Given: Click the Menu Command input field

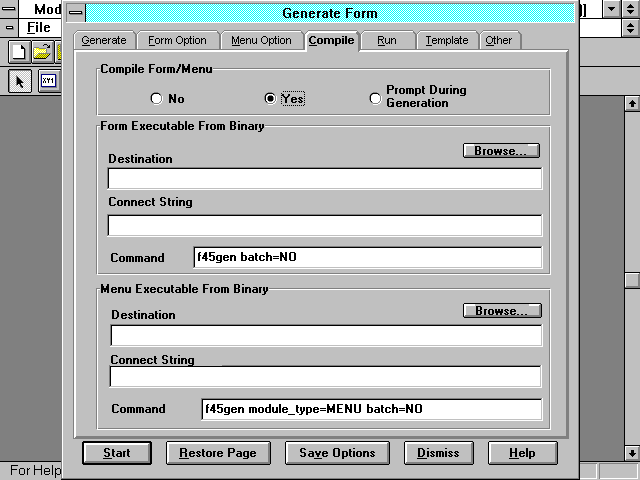Looking at the screenshot, I should [370, 409].
